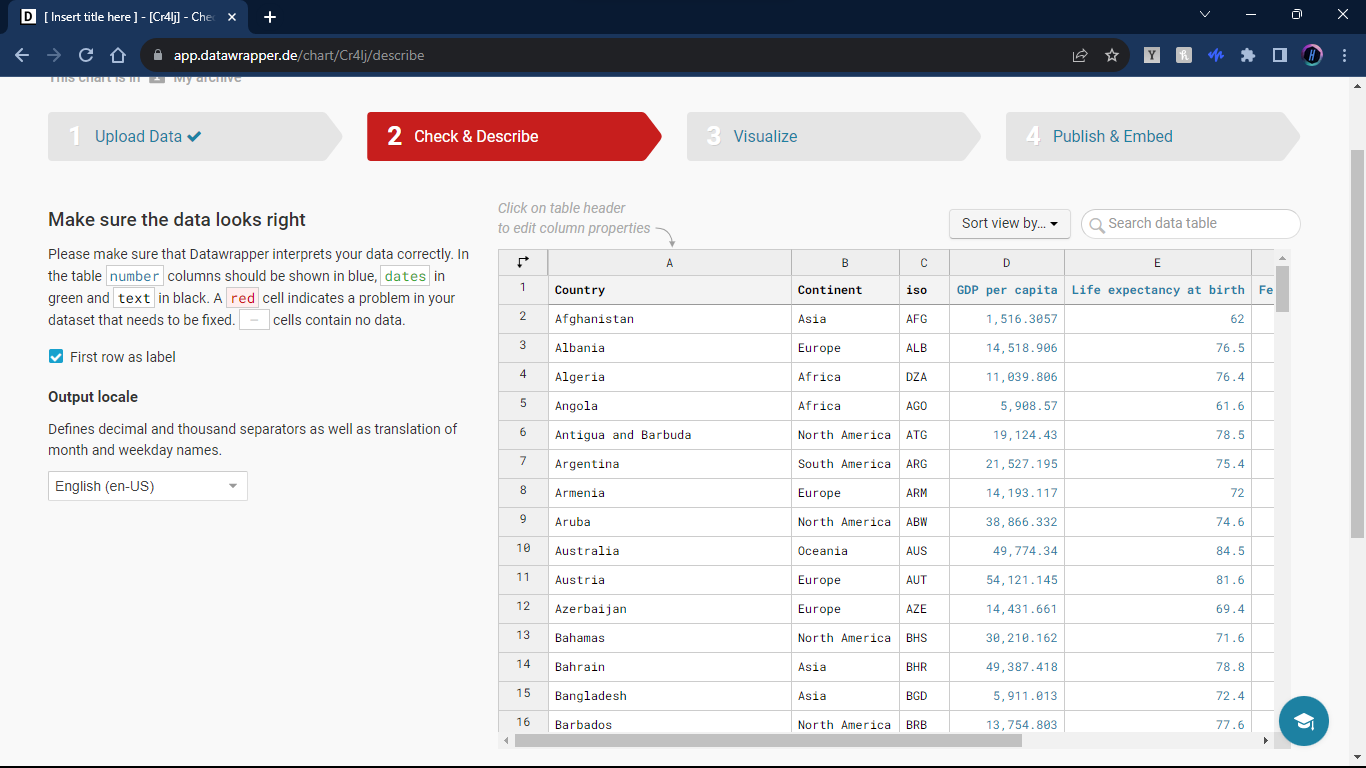The width and height of the screenshot is (1366, 768).
Task: Return to the Upload Data step
Action: [x=138, y=137]
